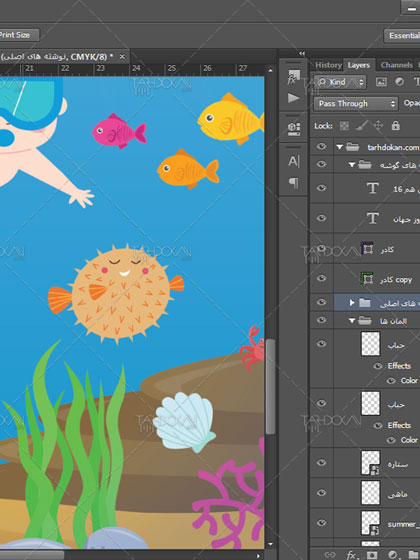Viewport: 420px width, 560px height.
Task: Click Lock image pixels brush icon
Action: point(361,126)
